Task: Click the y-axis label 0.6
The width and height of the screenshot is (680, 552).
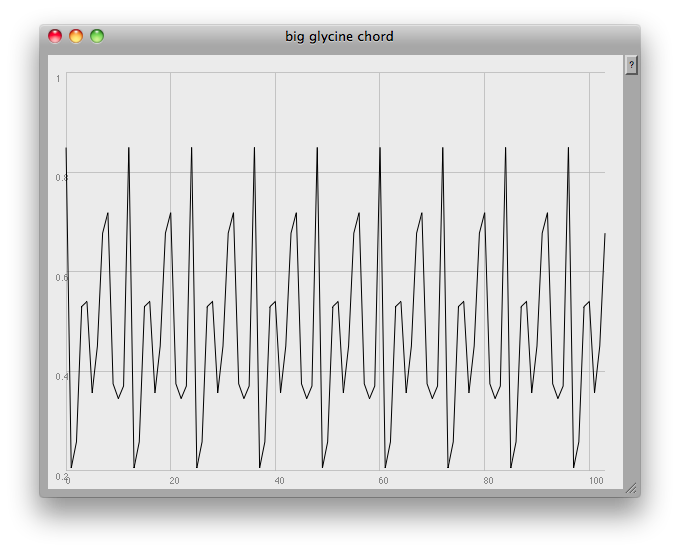Action: pos(59,277)
